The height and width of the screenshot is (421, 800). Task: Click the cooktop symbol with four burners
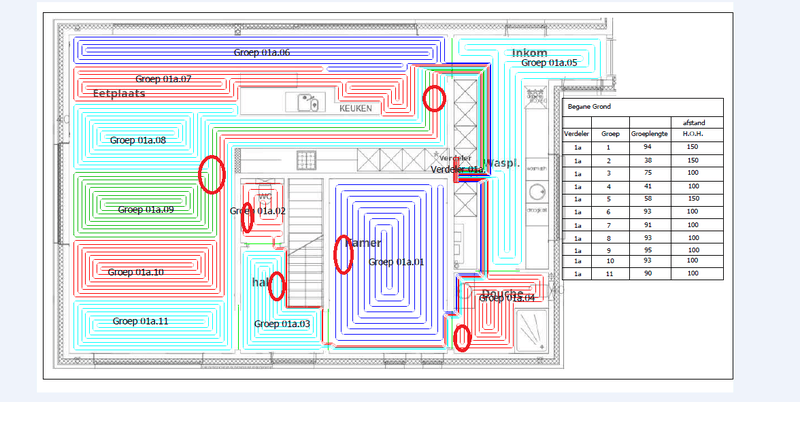pyautogui.click(x=306, y=161)
